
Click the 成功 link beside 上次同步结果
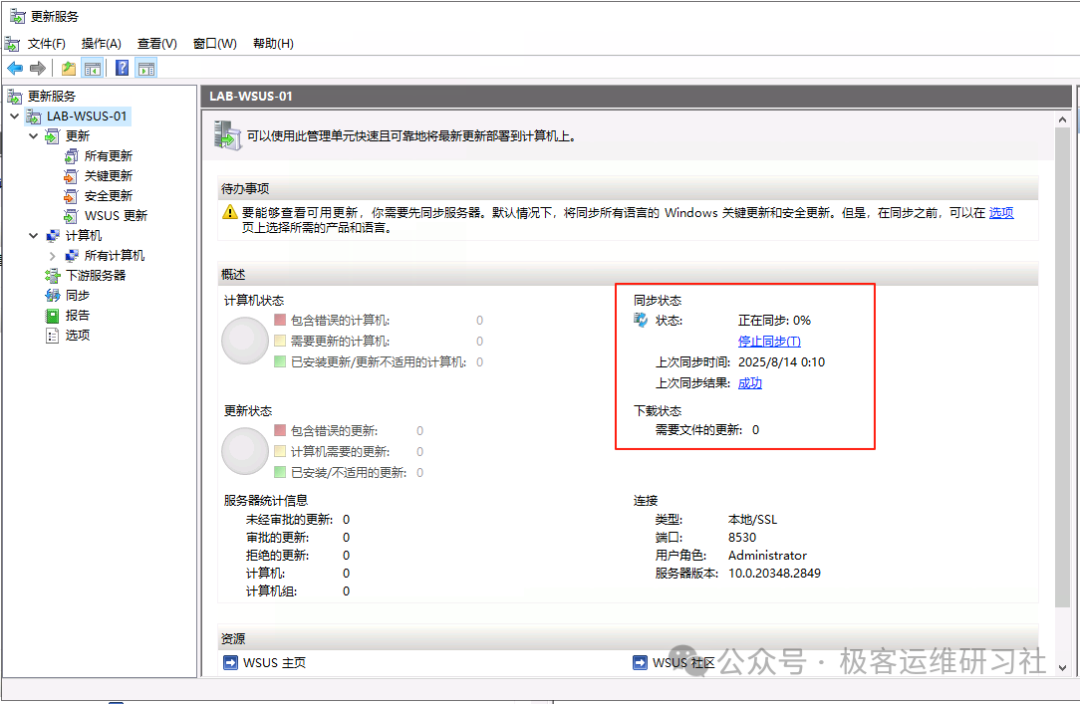coord(750,383)
